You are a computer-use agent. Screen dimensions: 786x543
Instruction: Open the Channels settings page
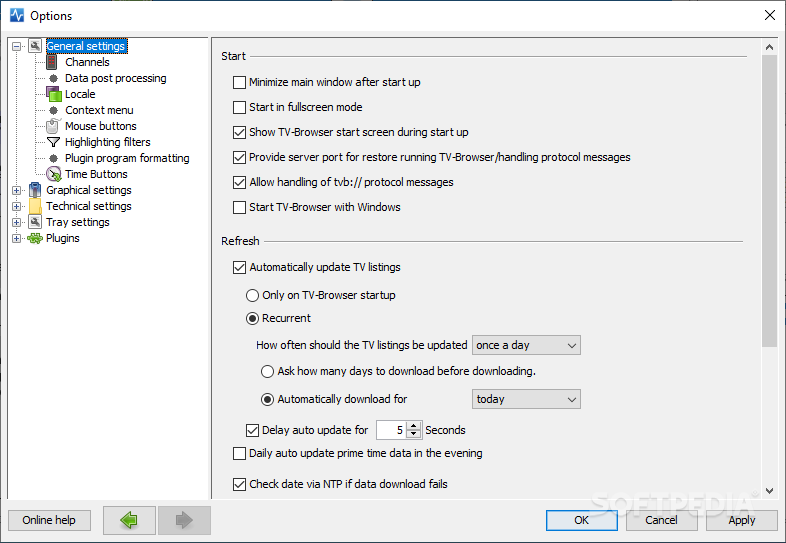pyautogui.click(x=87, y=62)
